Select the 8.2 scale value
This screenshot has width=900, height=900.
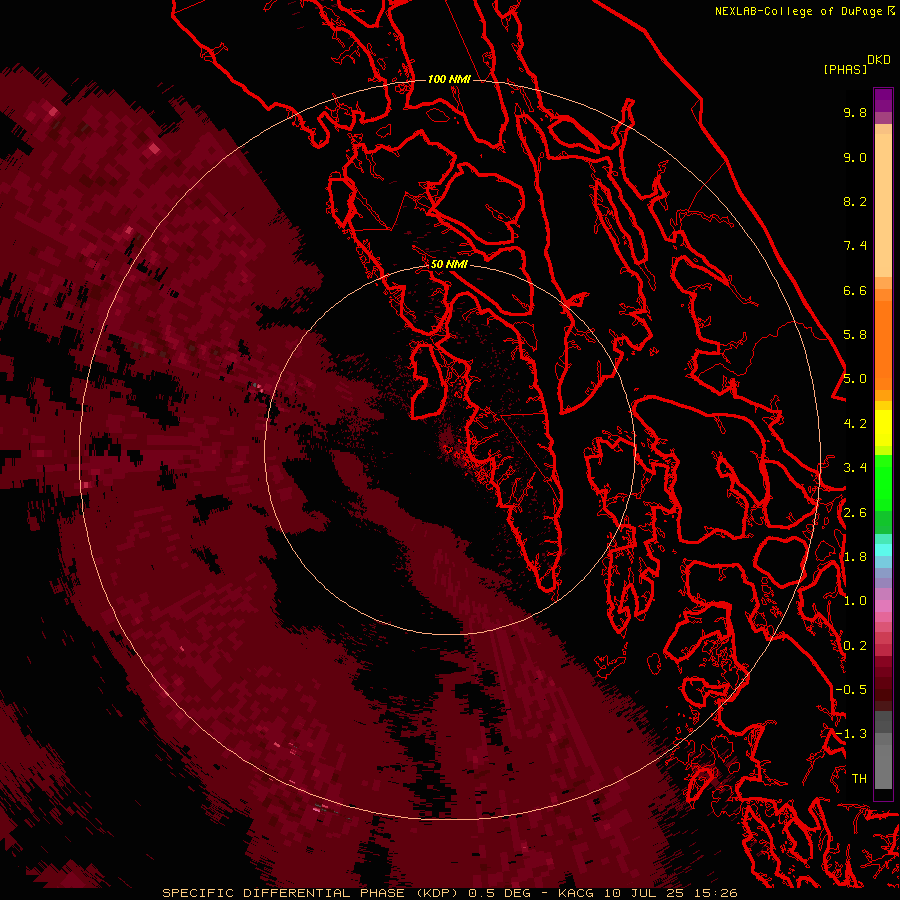pos(855,201)
